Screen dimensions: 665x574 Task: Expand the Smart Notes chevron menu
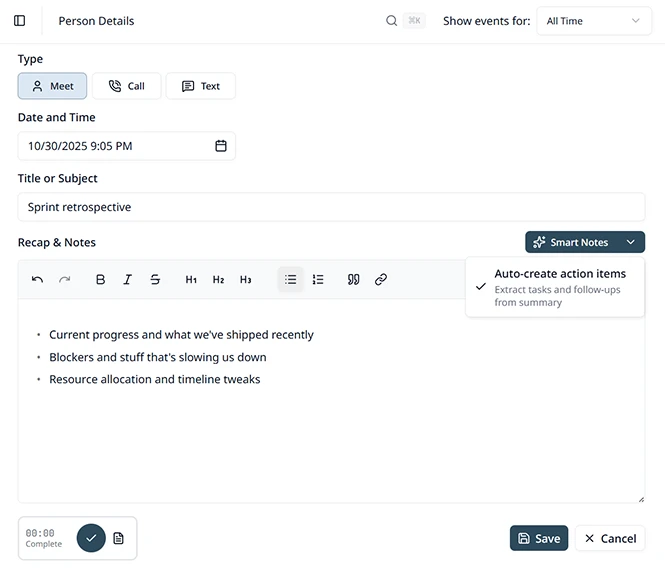point(631,242)
